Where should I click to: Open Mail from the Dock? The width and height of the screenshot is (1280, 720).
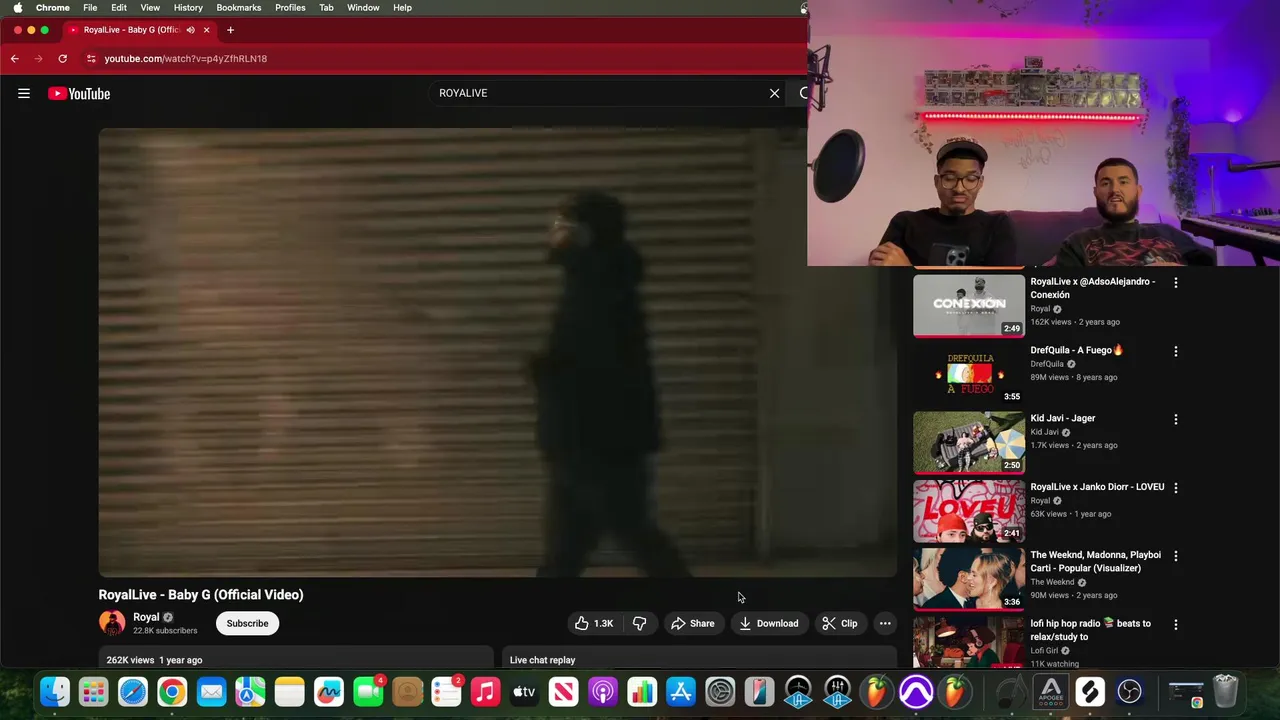click(x=211, y=691)
